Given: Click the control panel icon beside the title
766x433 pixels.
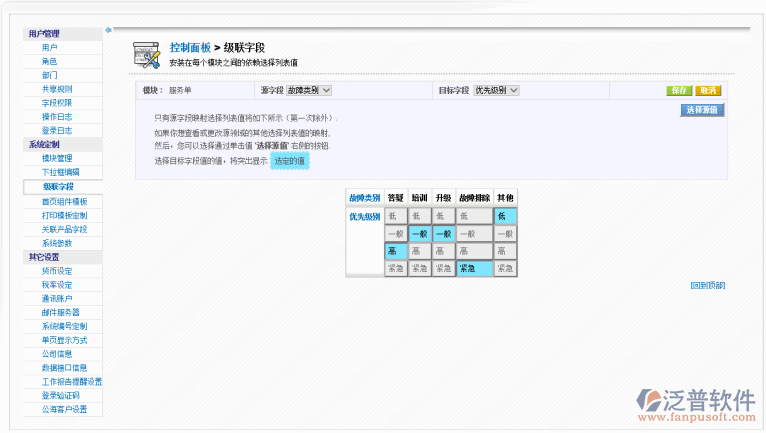Looking at the screenshot, I should (147, 53).
